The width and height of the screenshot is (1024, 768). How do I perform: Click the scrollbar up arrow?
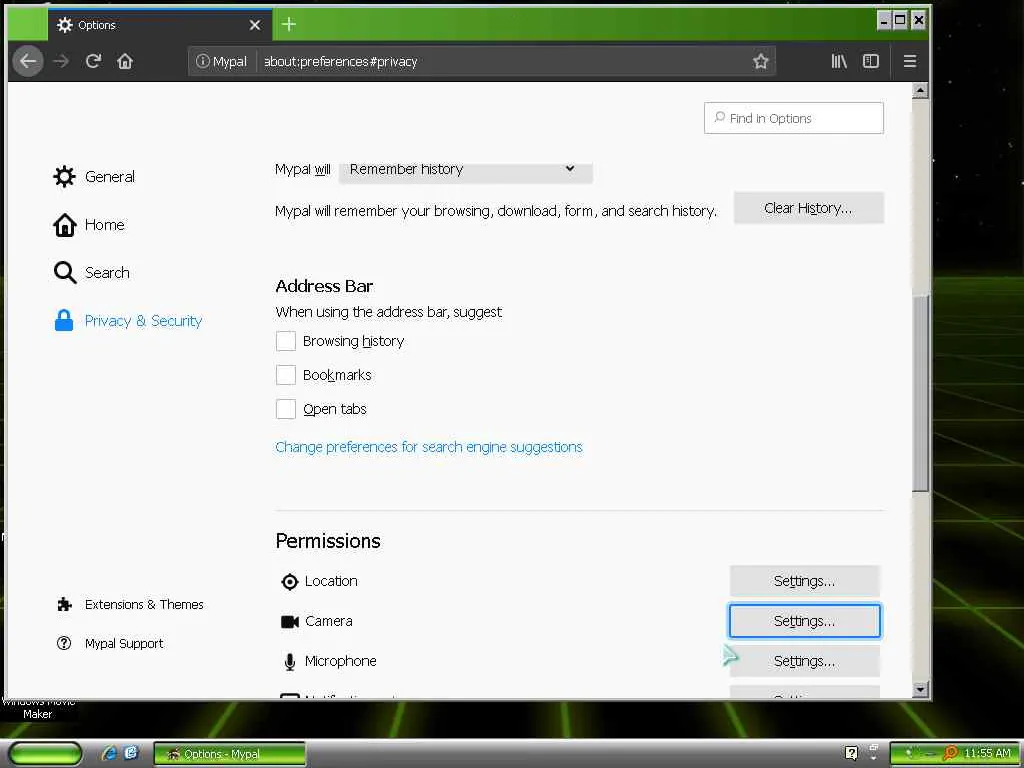click(920, 91)
